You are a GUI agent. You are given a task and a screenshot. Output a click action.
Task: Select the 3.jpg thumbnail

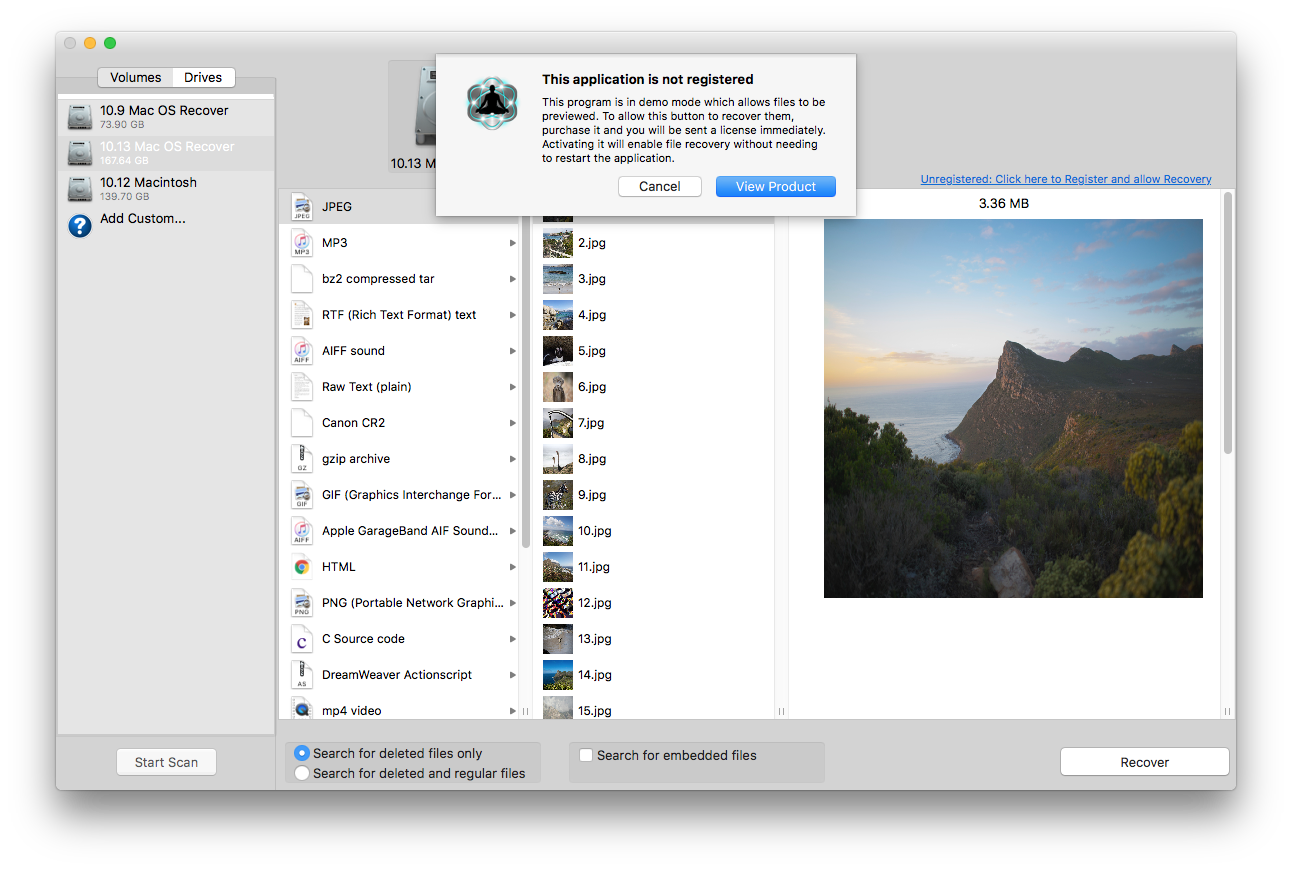pos(558,279)
